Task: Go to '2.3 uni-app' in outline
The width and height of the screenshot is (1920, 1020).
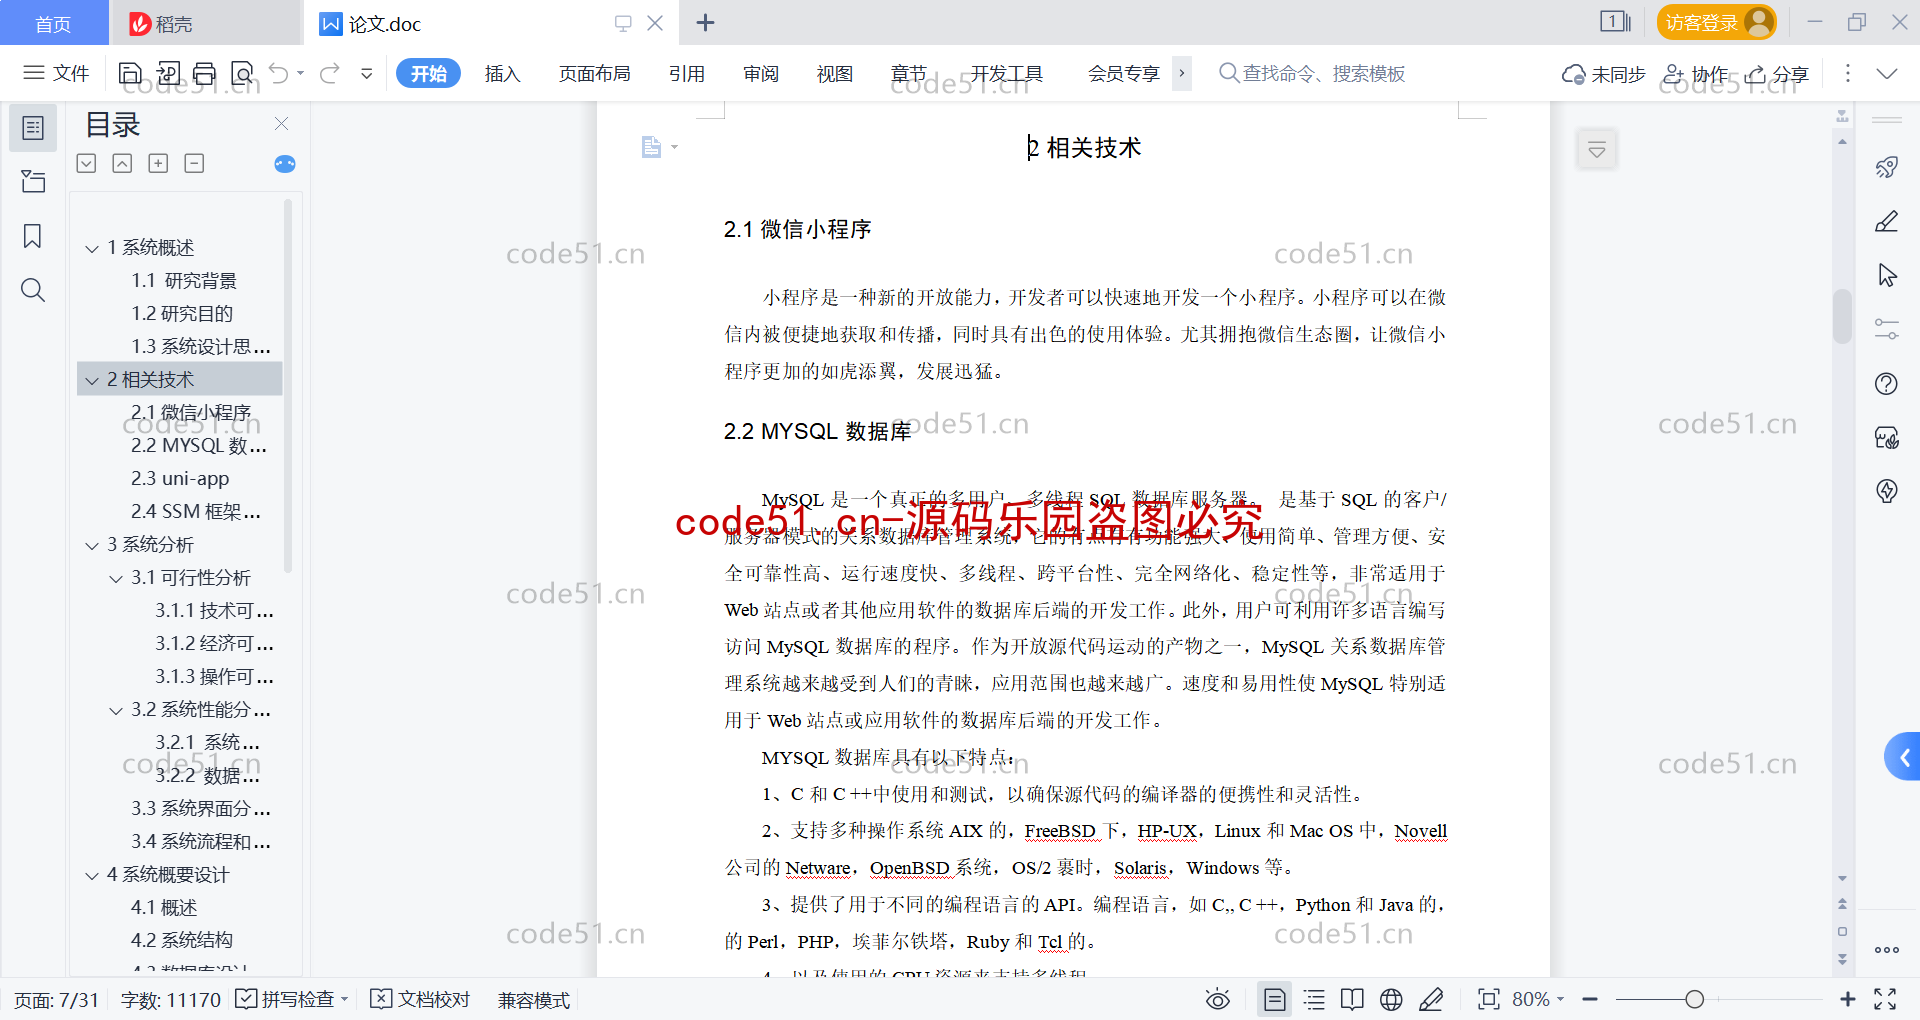Action: click(x=180, y=479)
